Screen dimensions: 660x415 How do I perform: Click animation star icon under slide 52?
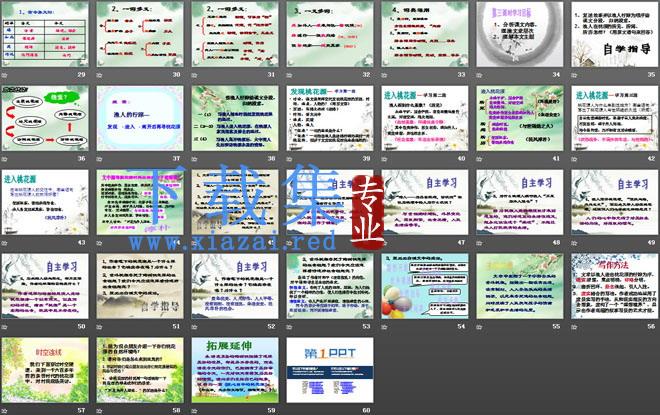(194, 327)
